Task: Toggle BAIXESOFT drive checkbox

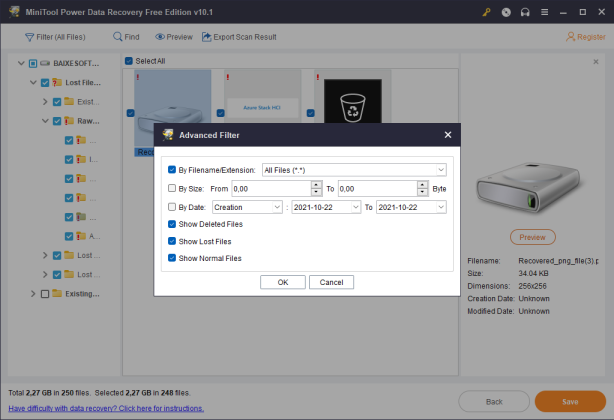Action: point(33,63)
